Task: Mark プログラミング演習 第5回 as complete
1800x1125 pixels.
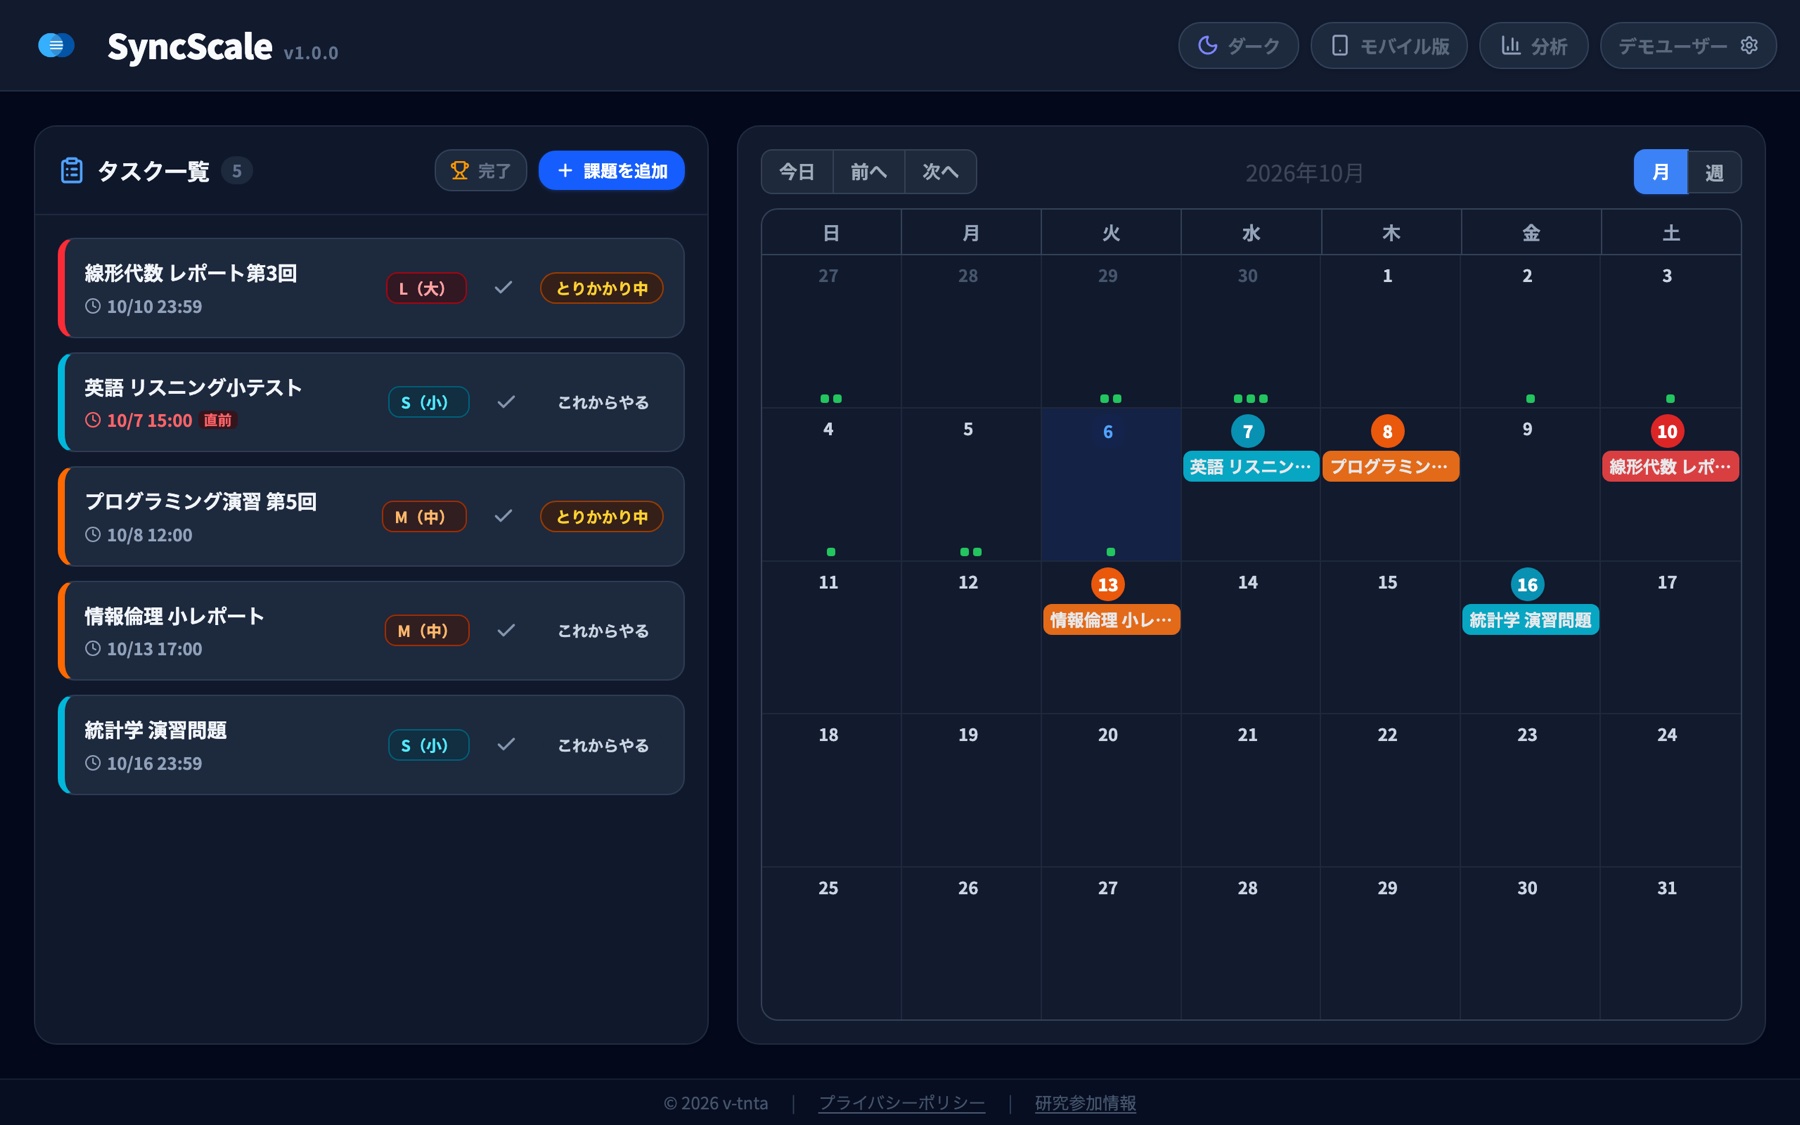Action: point(503,516)
